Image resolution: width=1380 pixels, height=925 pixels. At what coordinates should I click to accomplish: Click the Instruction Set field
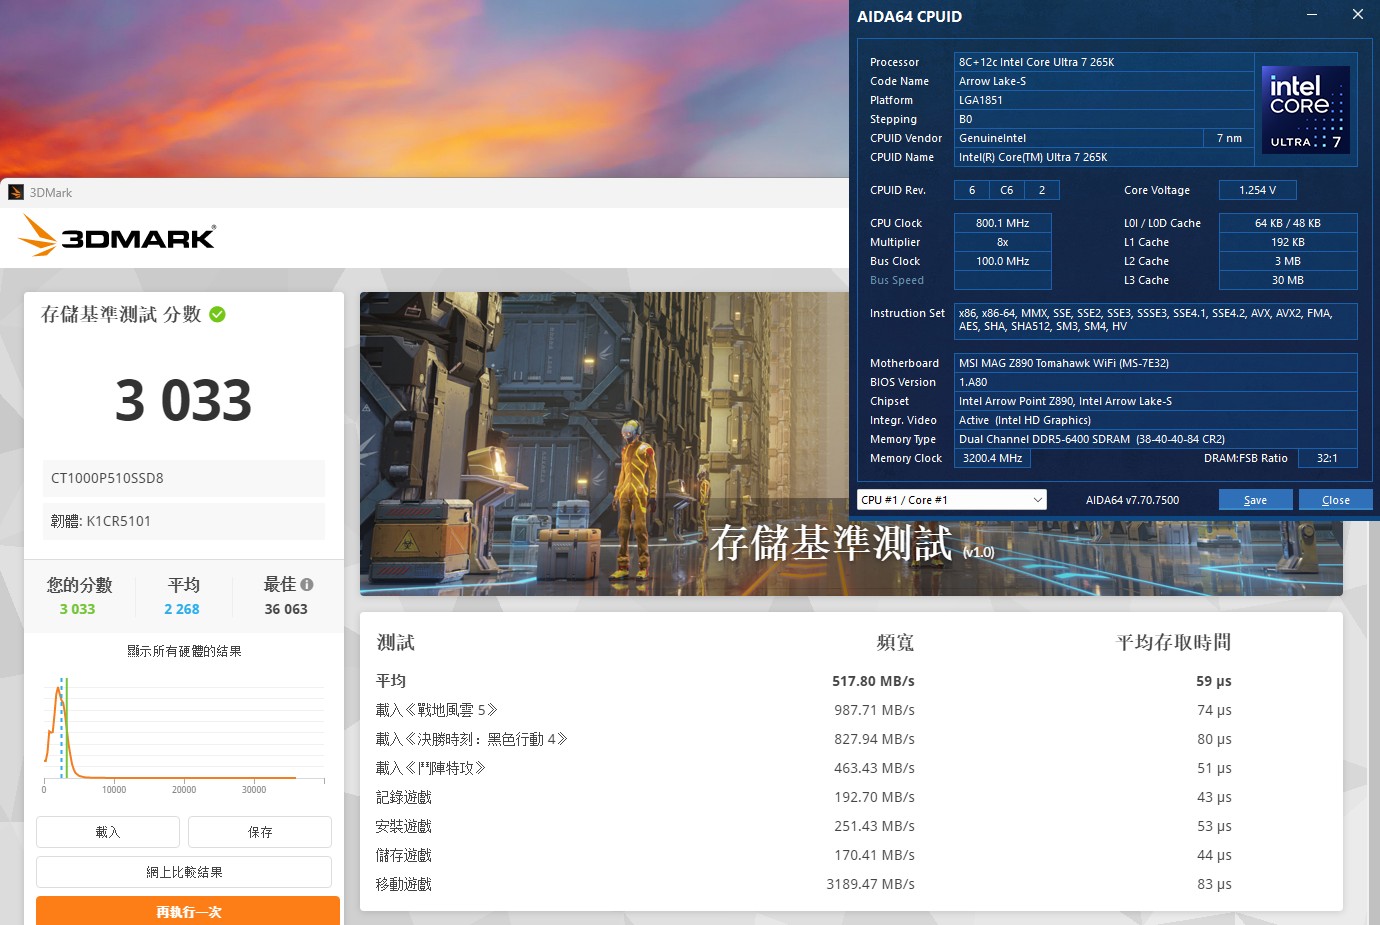(1156, 320)
